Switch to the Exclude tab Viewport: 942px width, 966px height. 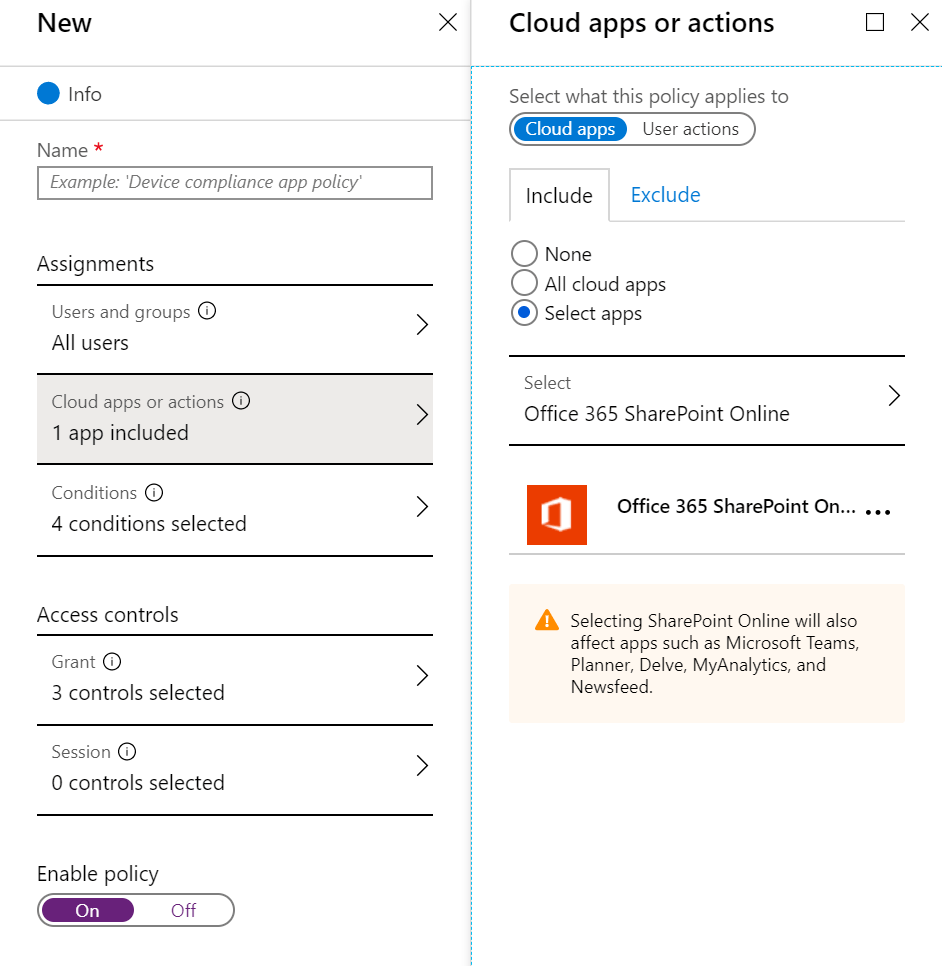click(x=664, y=194)
